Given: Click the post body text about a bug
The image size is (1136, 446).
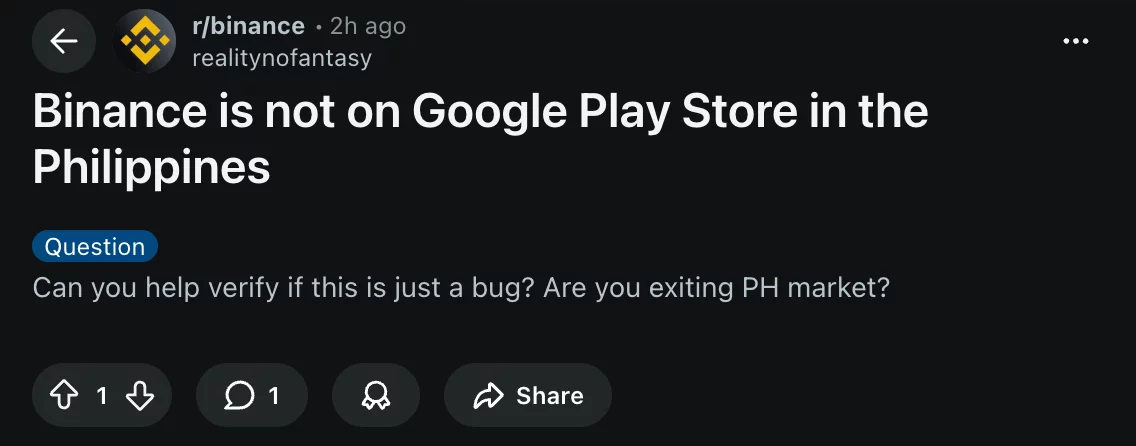Looking at the screenshot, I should coord(460,289).
